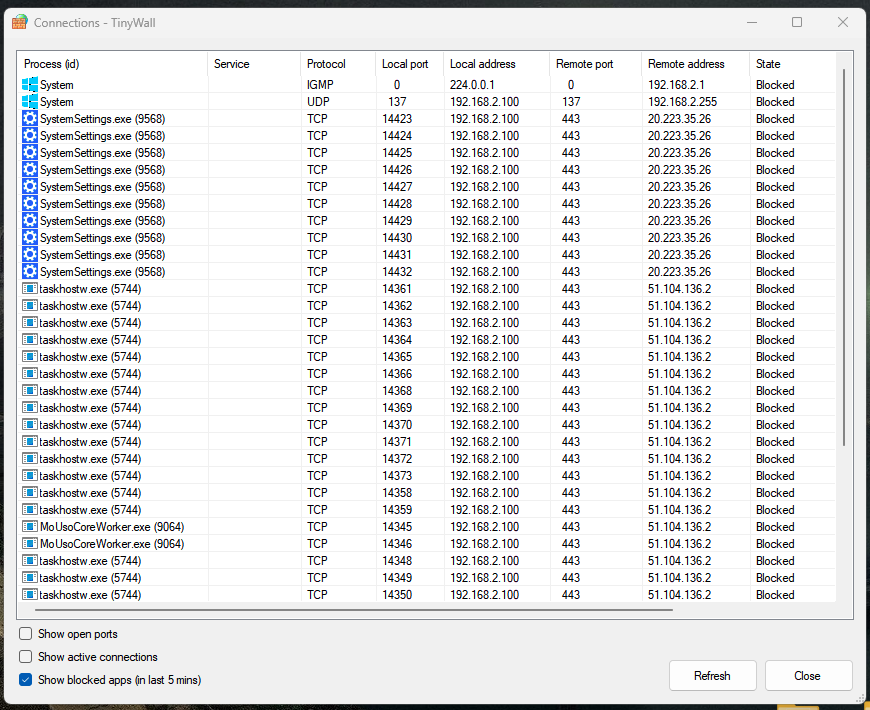
Task: Click the Refresh button
Action: [x=712, y=676]
